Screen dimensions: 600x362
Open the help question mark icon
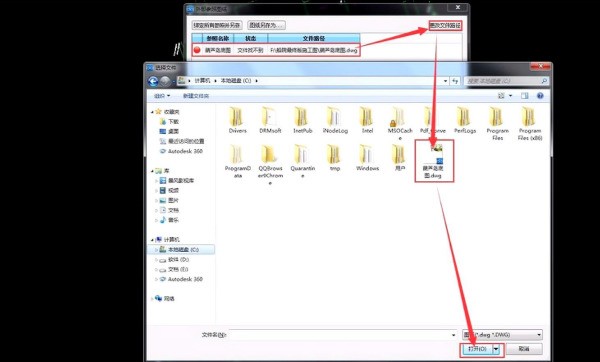tap(540, 96)
